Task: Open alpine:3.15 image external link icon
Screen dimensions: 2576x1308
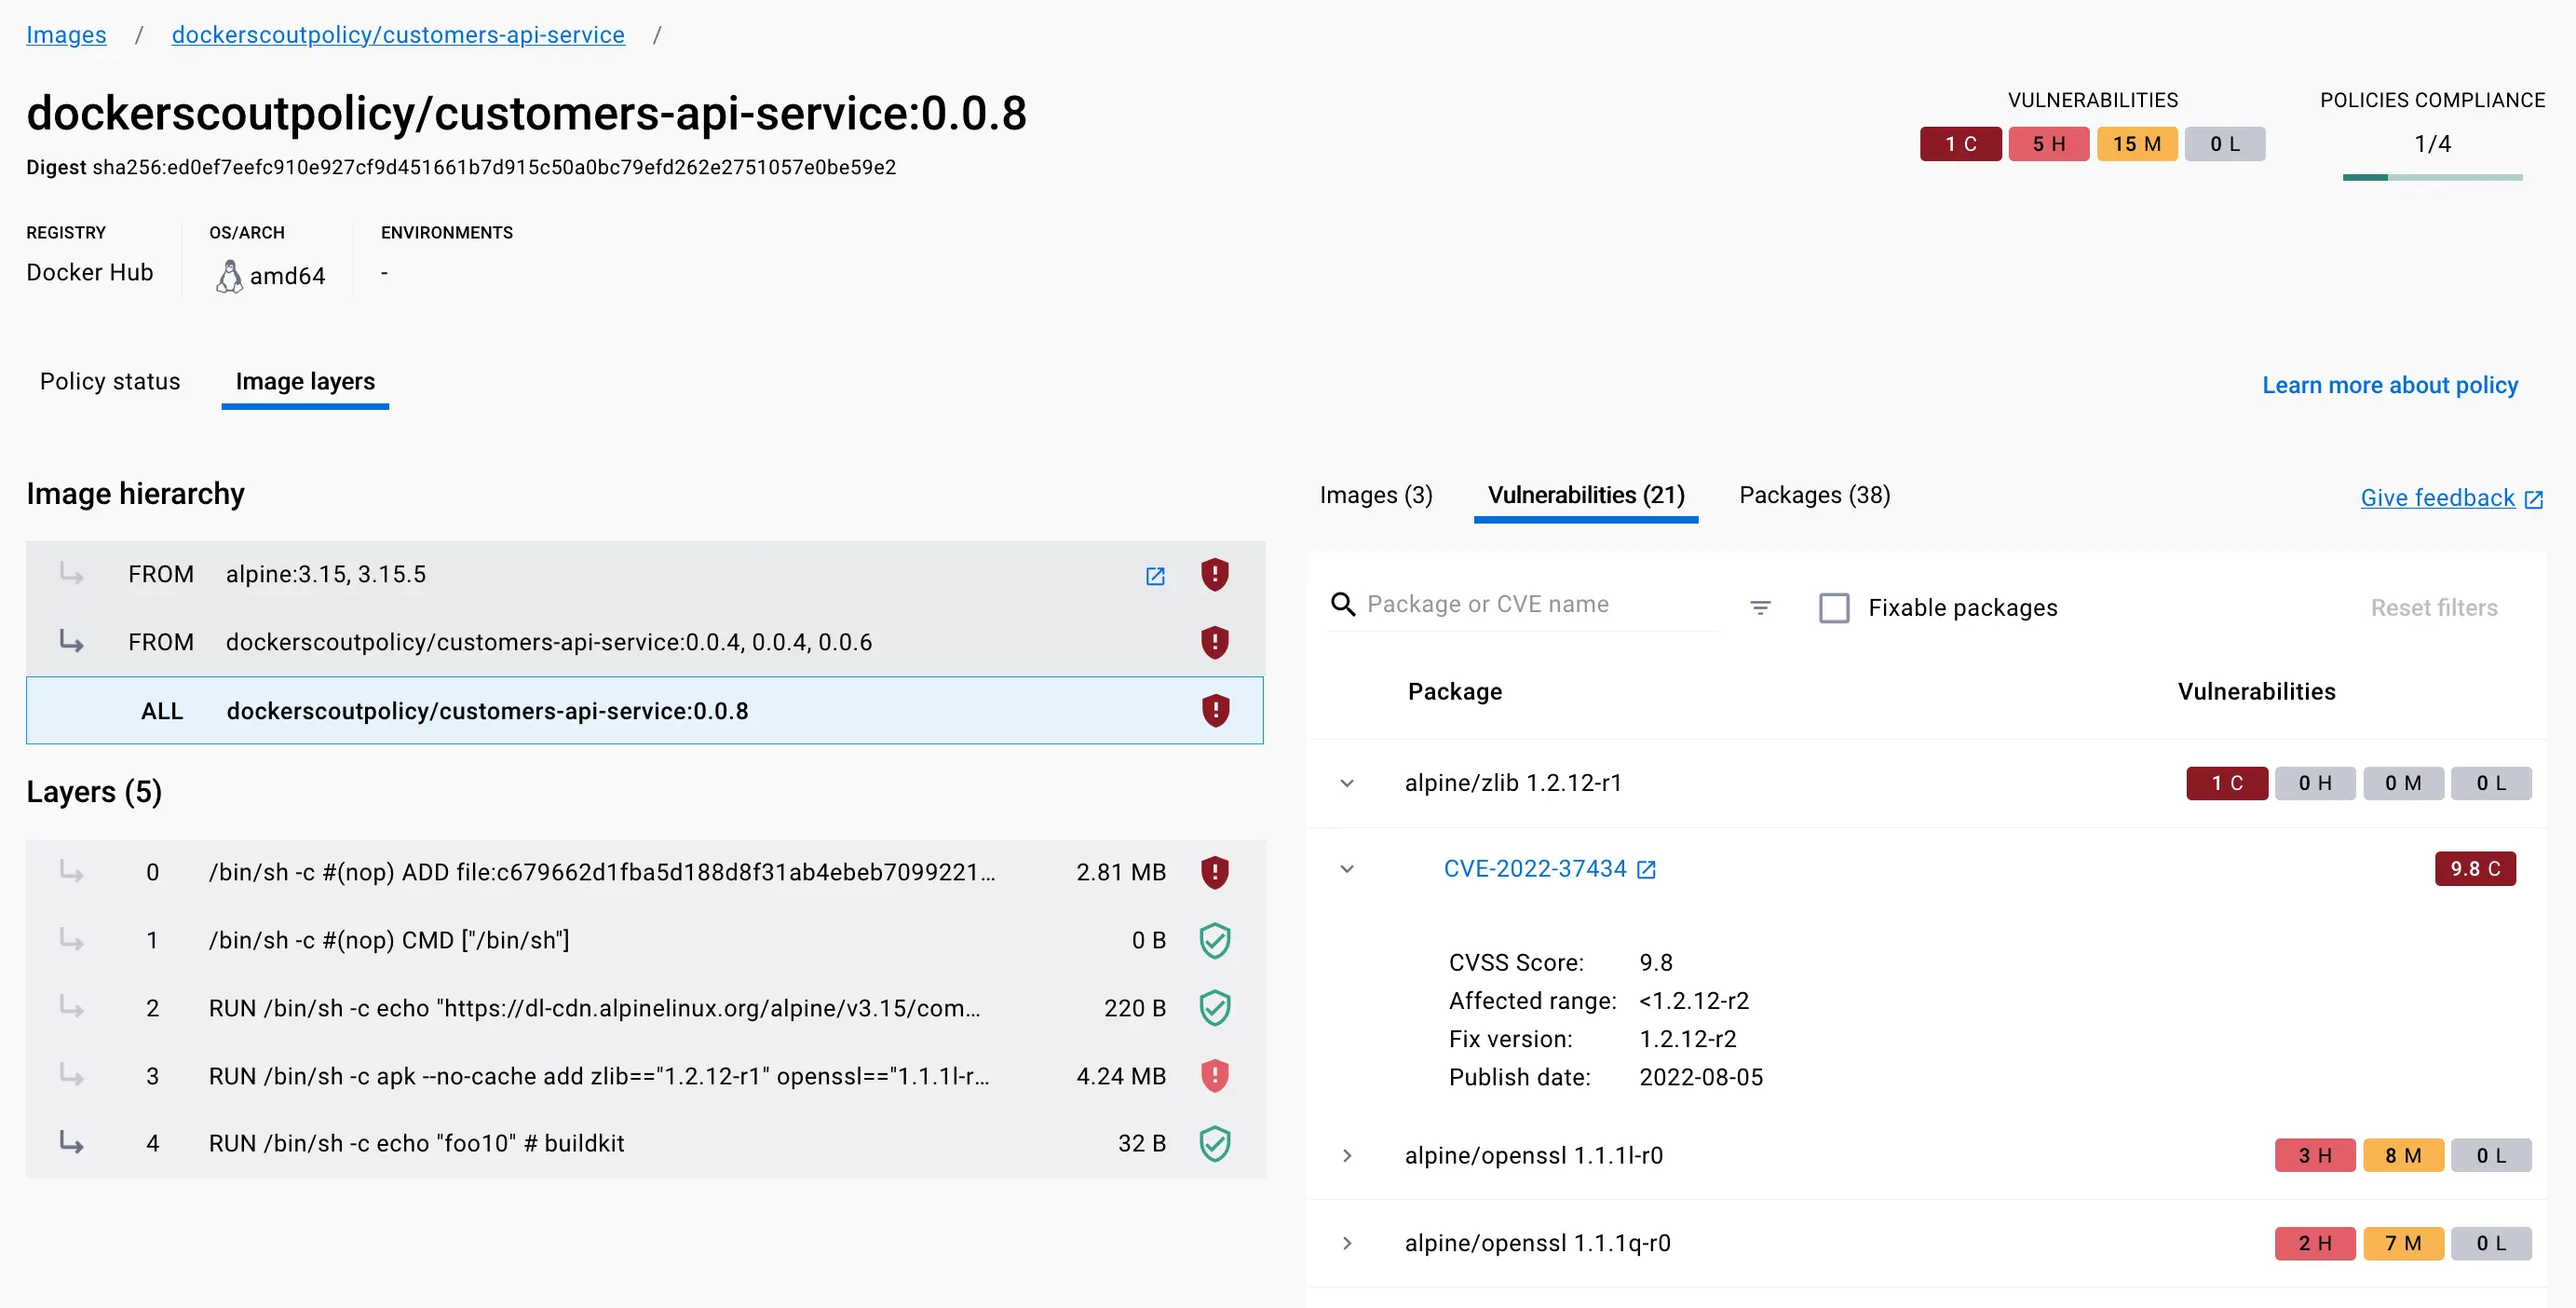Action: coord(1155,575)
